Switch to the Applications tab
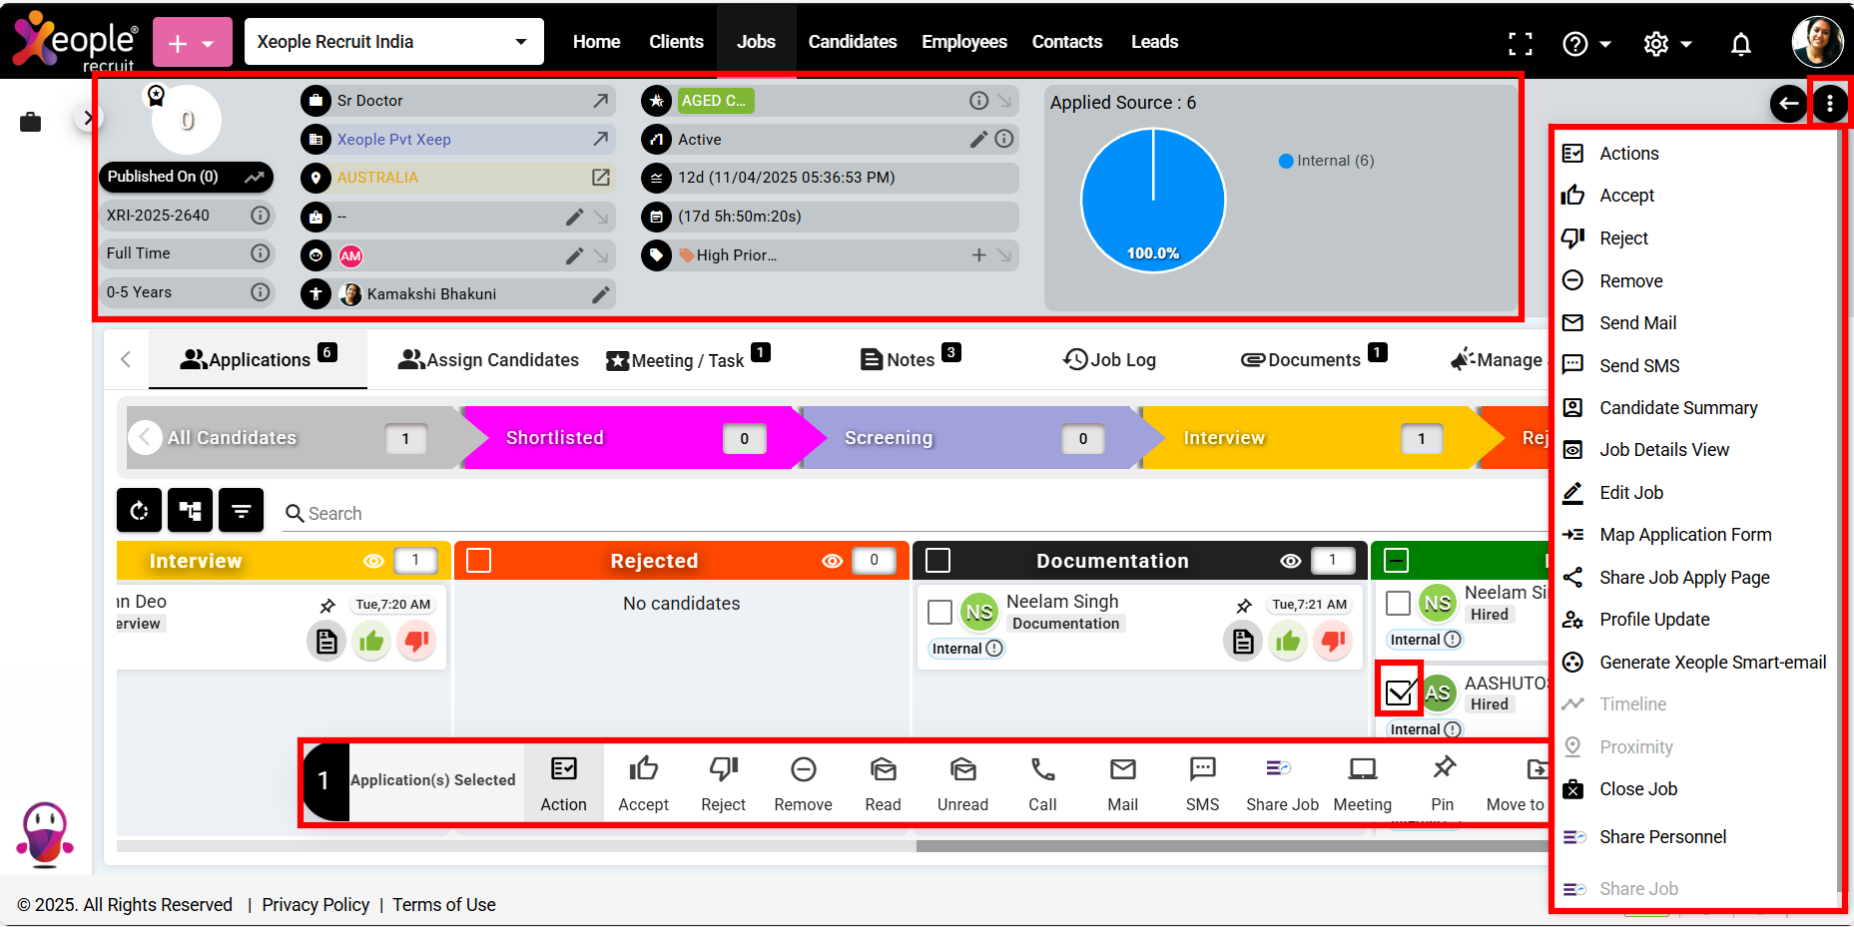The height and width of the screenshot is (927, 1854). [258, 359]
